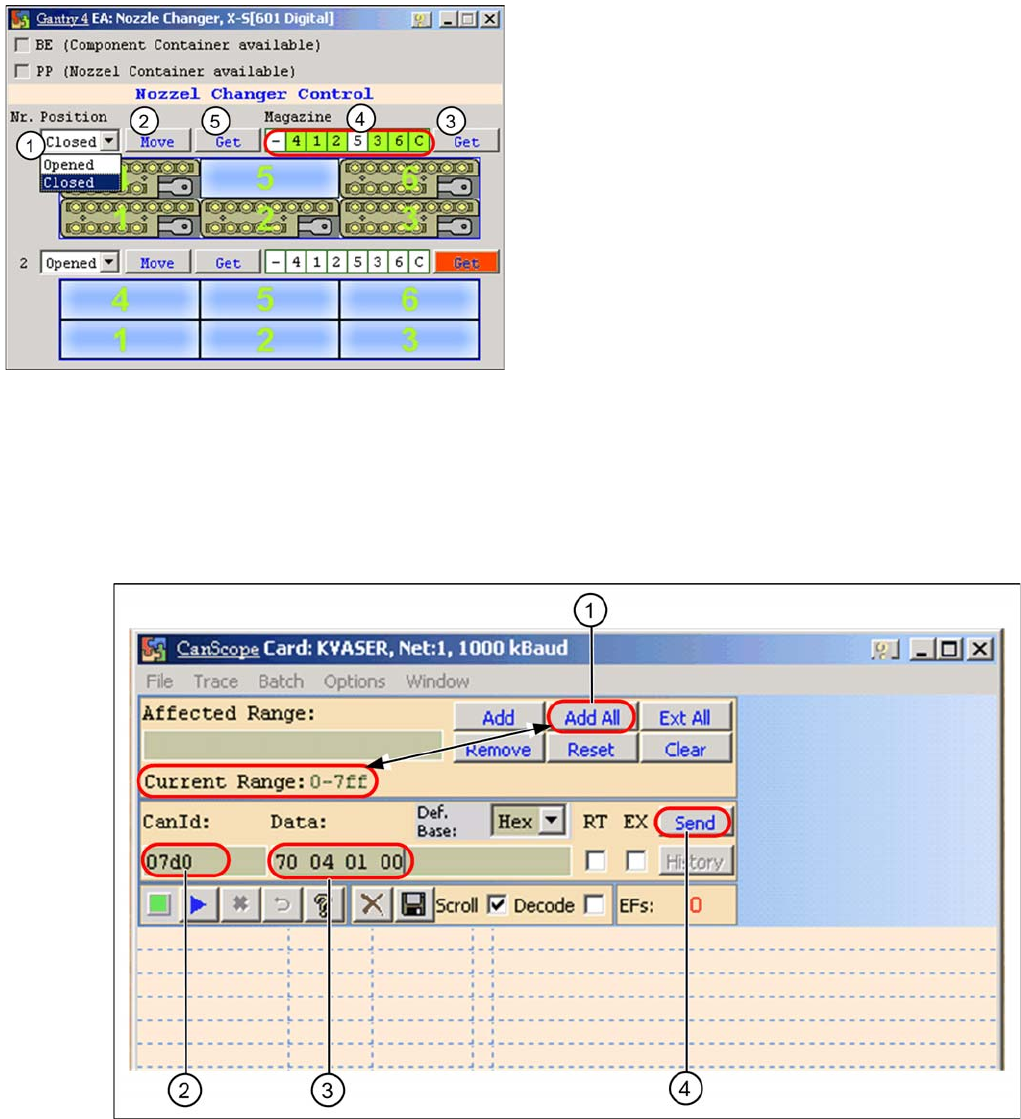Choose Opened from the position dropdown list

pyautogui.click(x=80, y=165)
